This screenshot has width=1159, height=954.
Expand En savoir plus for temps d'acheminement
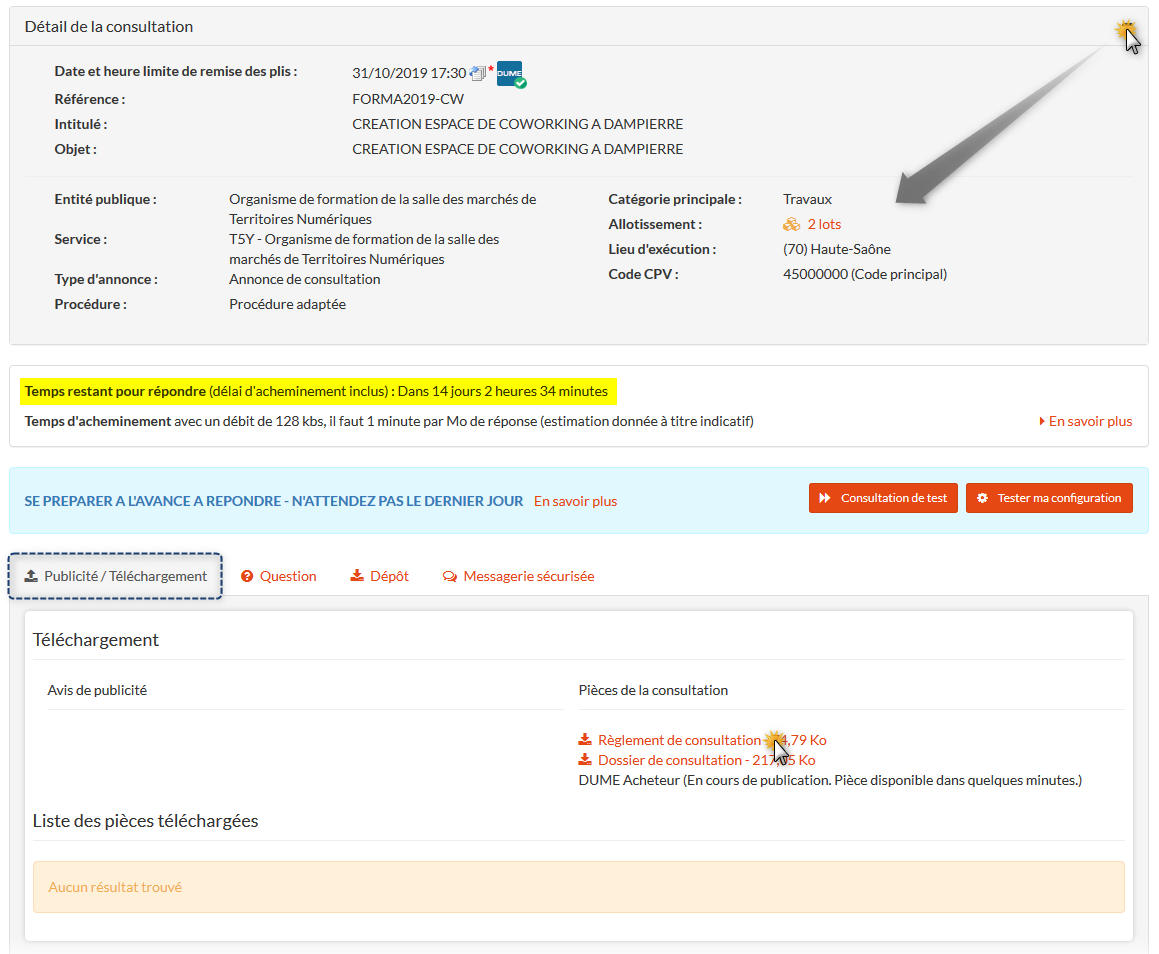[x=1086, y=421]
